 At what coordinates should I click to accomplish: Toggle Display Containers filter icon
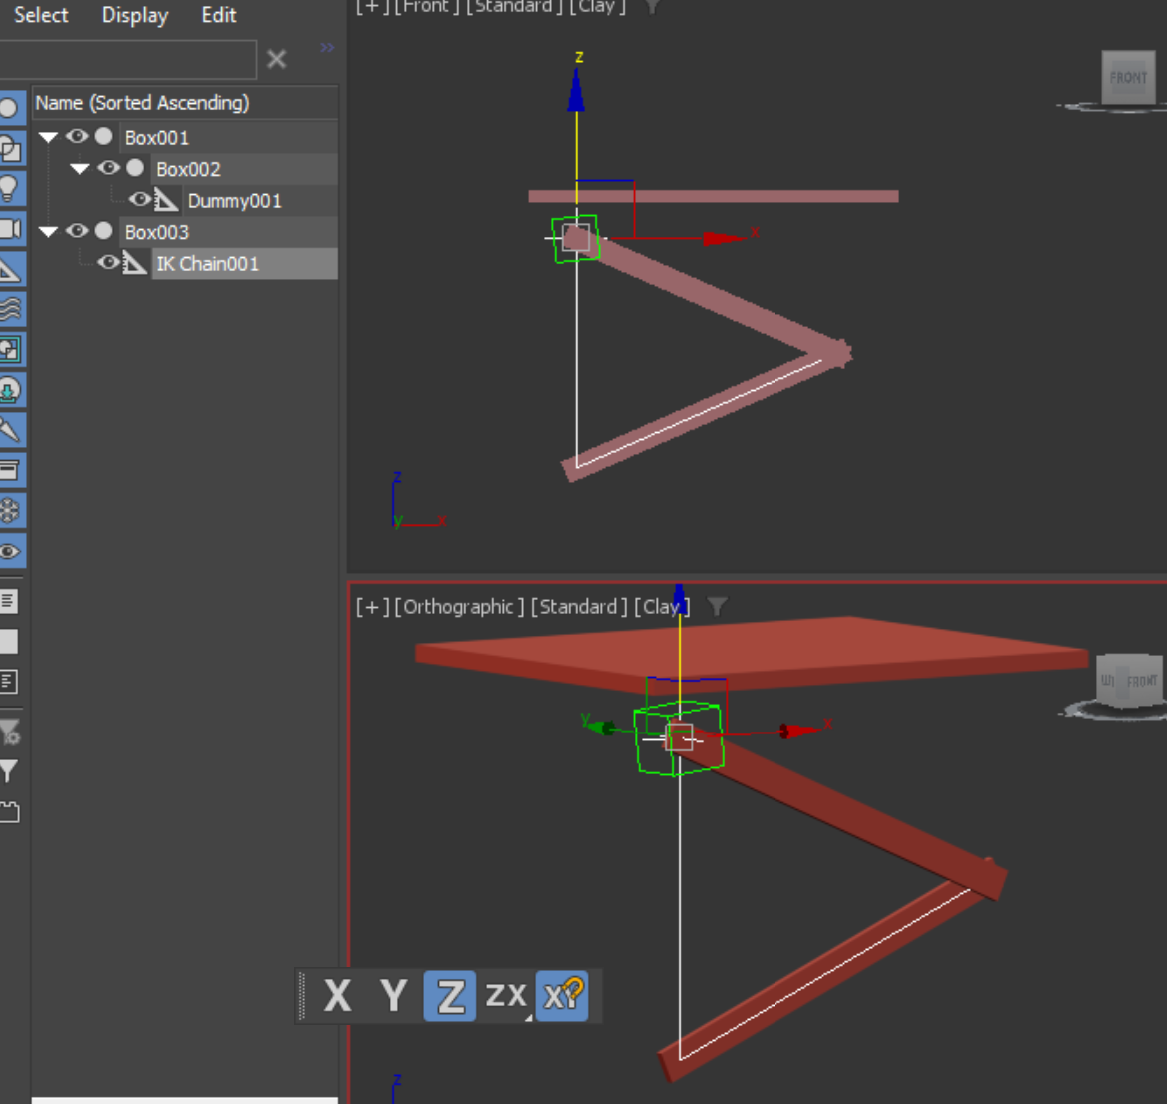[x=10, y=470]
